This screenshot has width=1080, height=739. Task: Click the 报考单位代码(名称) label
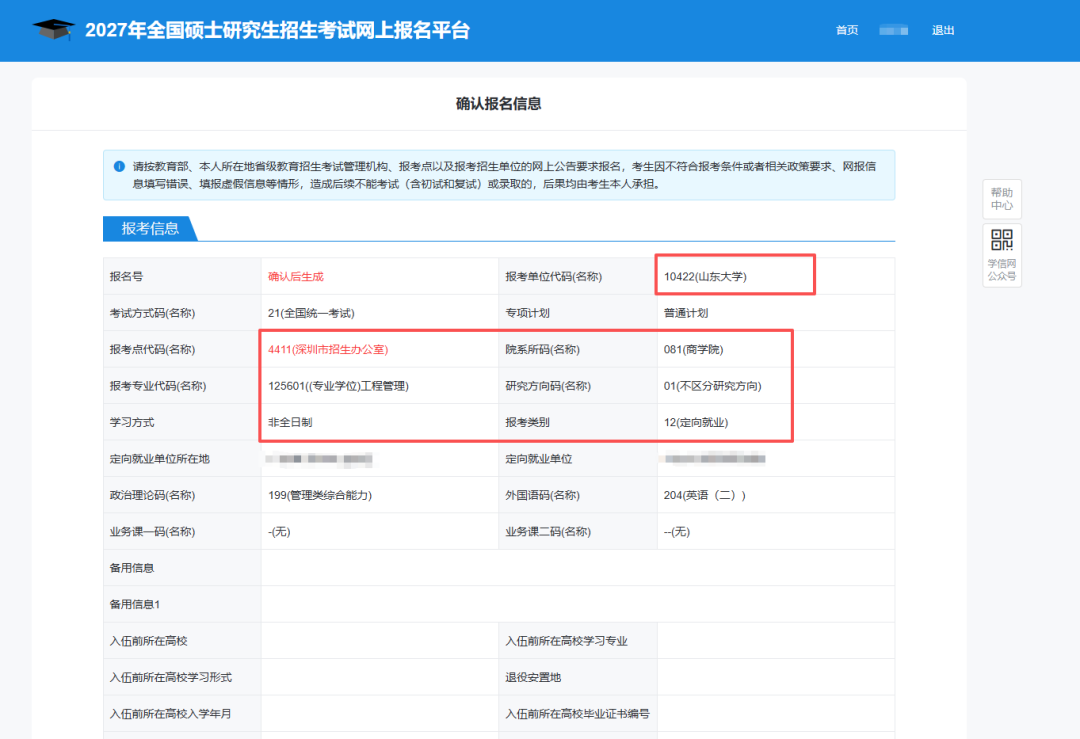pos(553,277)
